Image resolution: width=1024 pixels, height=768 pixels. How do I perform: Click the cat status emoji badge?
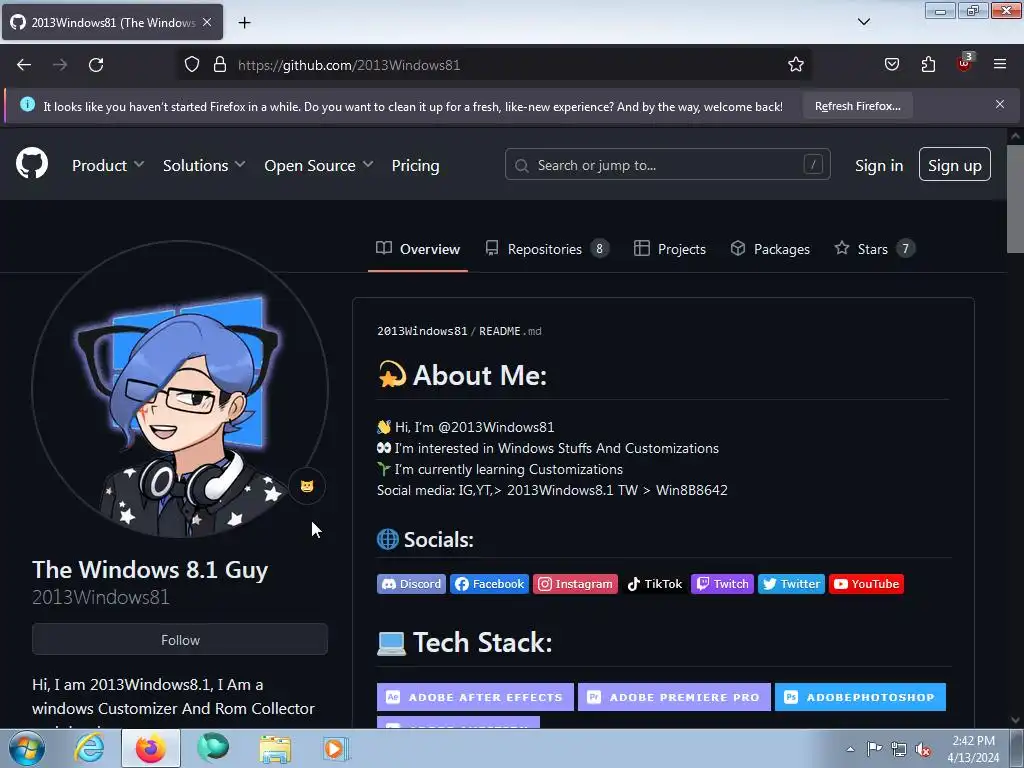point(307,487)
